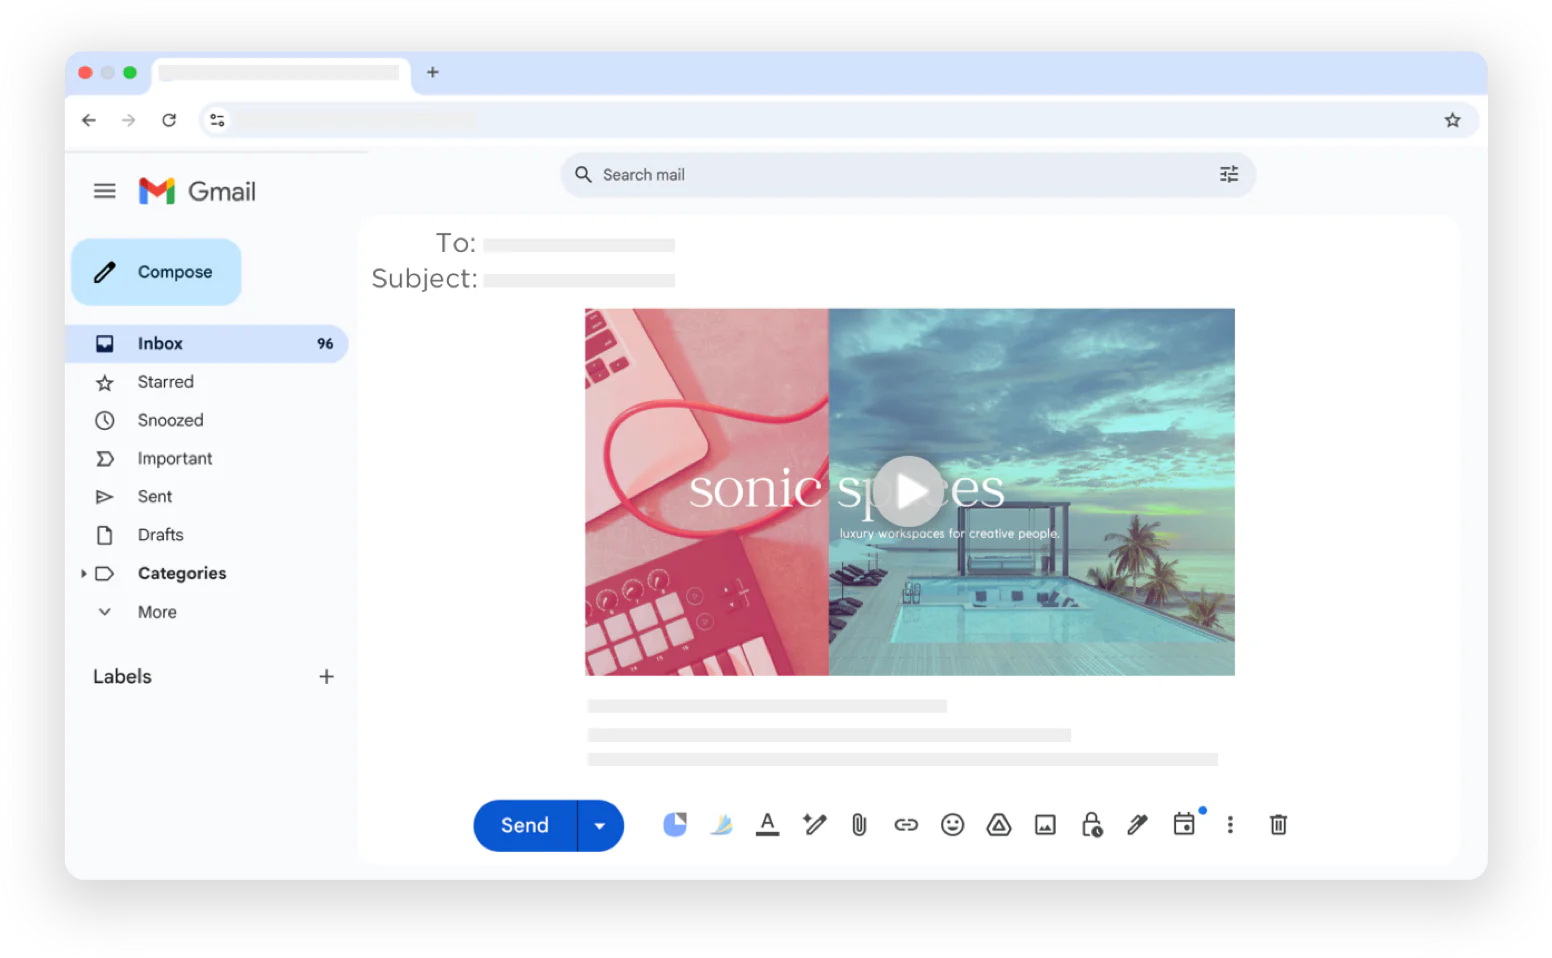This screenshot has height=958, width=1552.
Task: Open more options with the three-dot menu
Action: tap(1230, 824)
